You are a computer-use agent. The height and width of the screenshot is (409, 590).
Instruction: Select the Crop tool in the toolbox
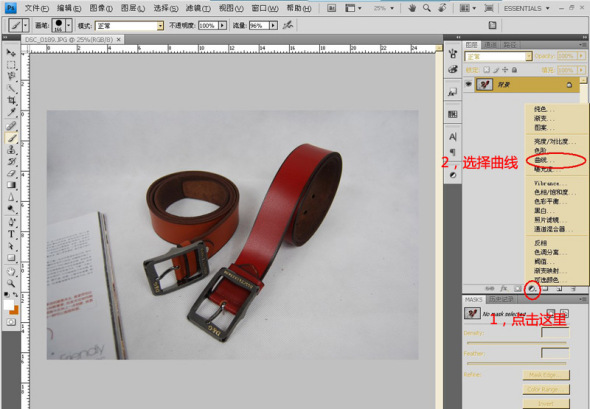tap(11, 100)
